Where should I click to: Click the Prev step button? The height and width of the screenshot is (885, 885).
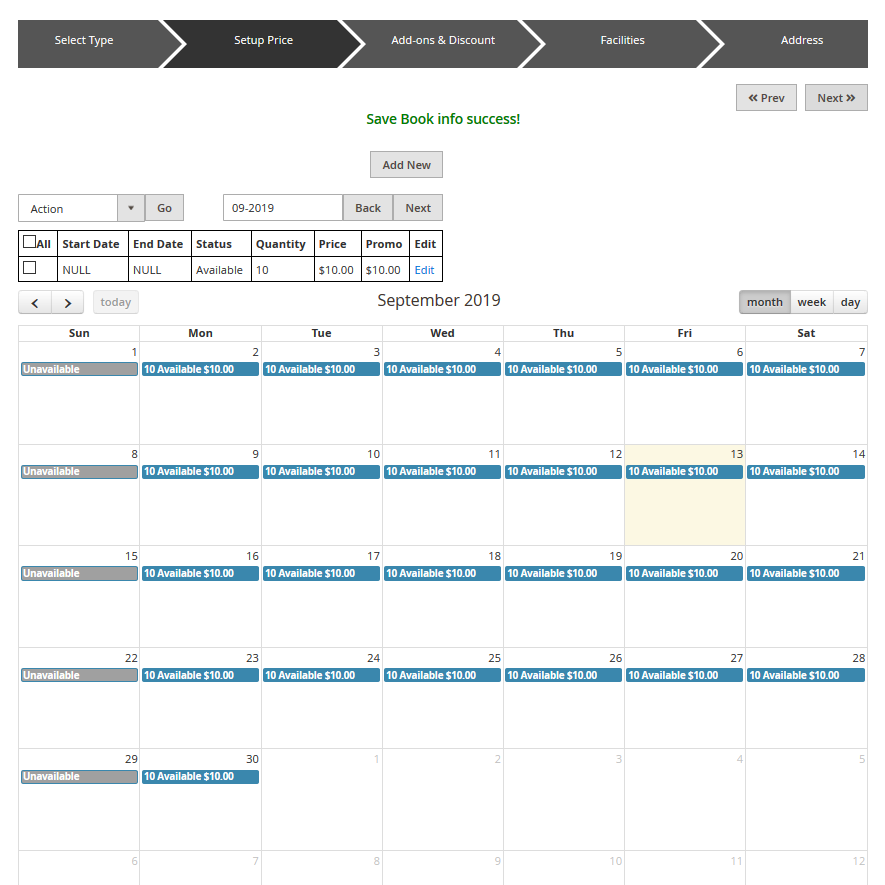click(766, 98)
